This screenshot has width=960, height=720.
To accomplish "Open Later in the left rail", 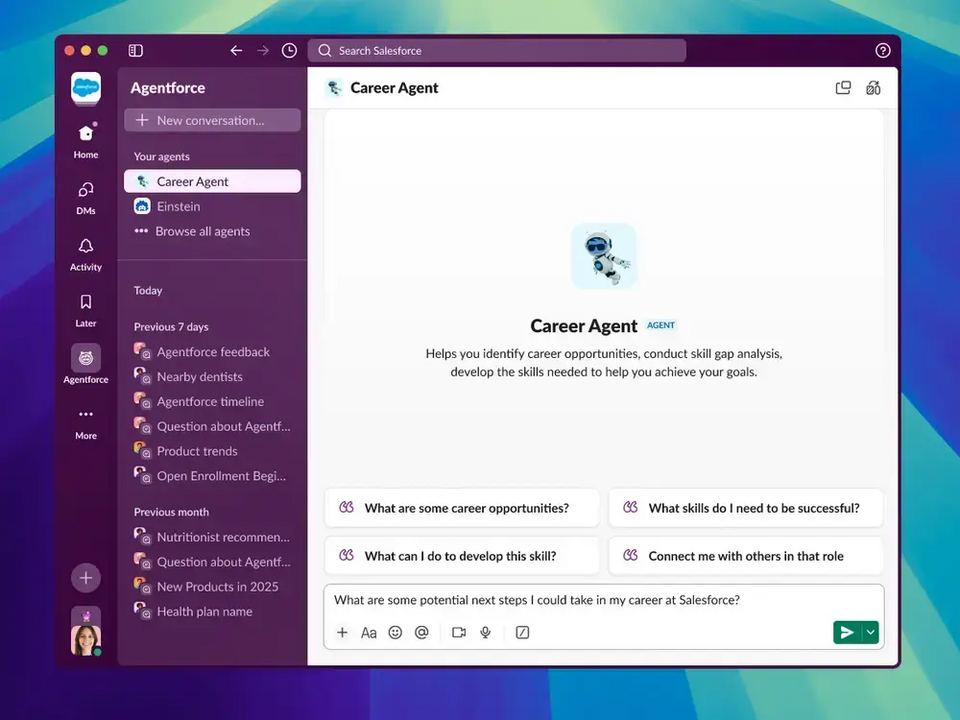I will point(86,310).
